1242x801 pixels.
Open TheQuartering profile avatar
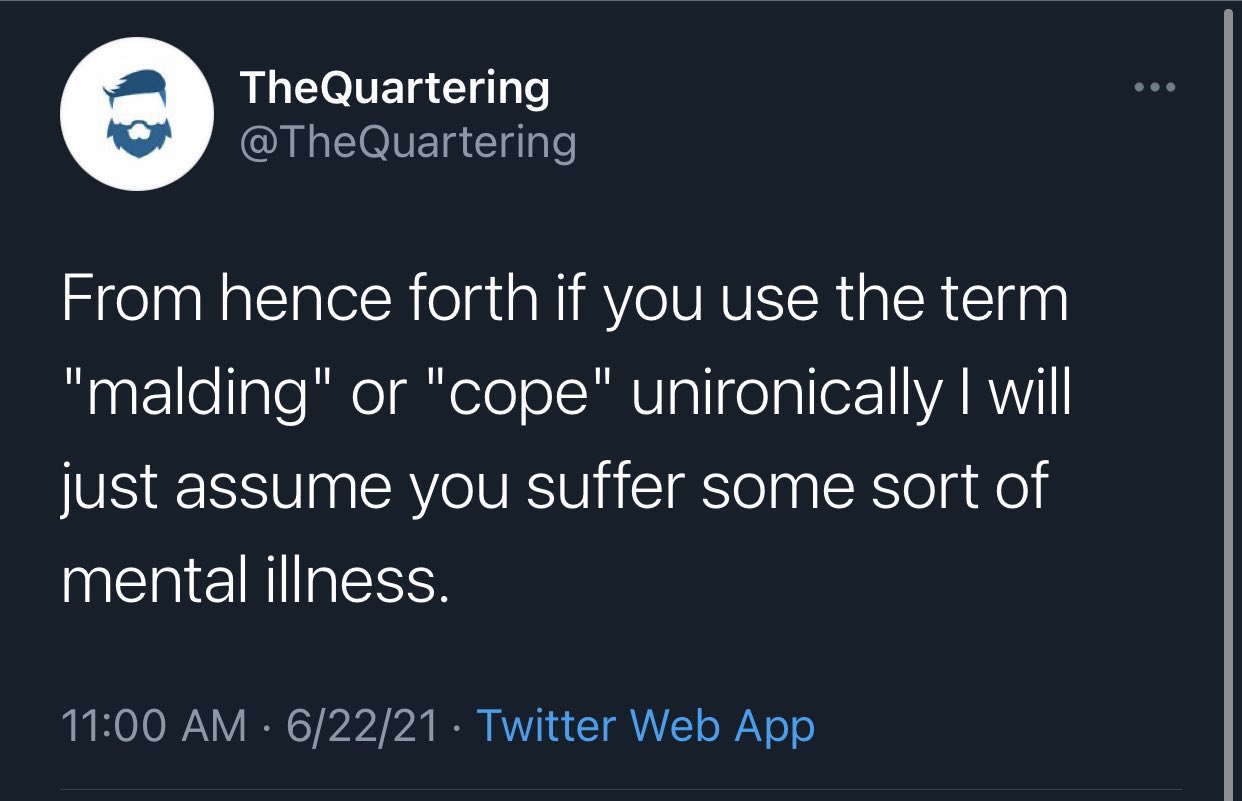pyautogui.click(x=136, y=114)
